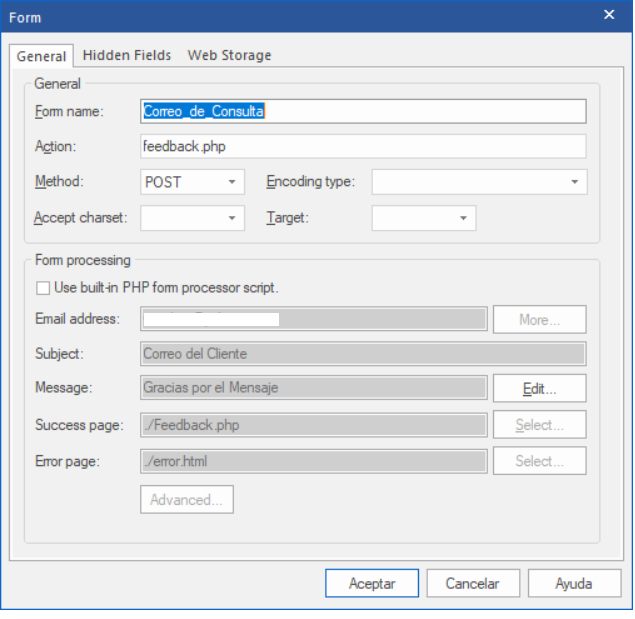Click the Form name input field
The width and height of the screenshot is (635, 619).
click(x=363, y=111)
